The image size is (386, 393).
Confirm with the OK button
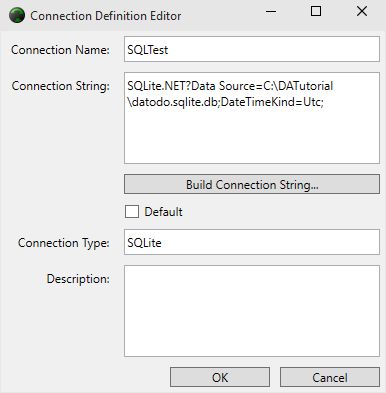click(x=220, y=377)
